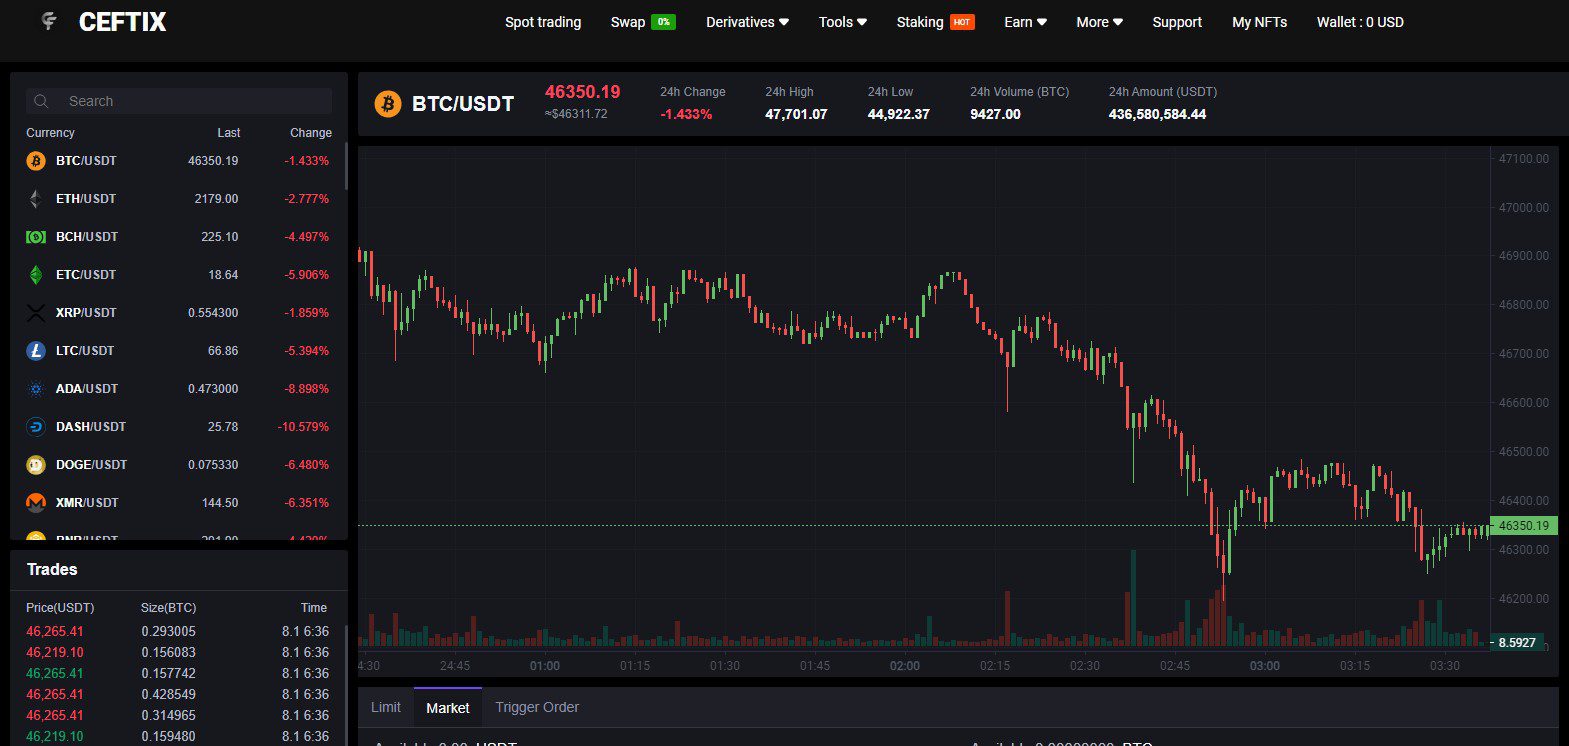Viewport: 1569px width, 746px height.
Task: Select the LTC/USDT pair
Action: pos(178,351)
